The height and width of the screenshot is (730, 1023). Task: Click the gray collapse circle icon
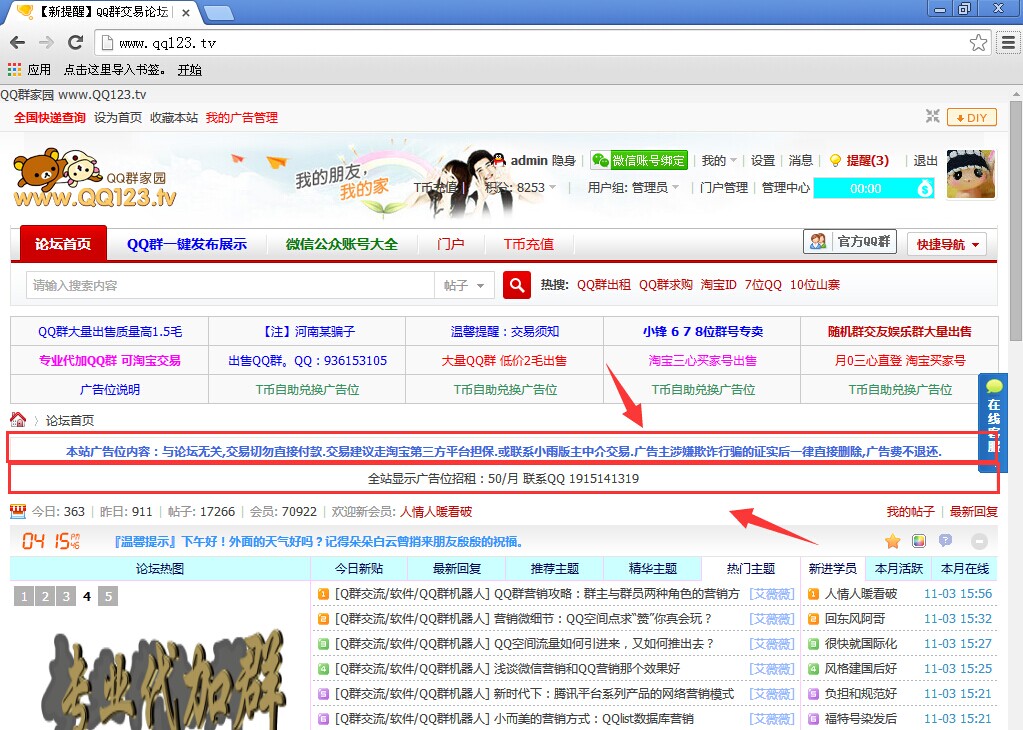(x=979, y=541)
